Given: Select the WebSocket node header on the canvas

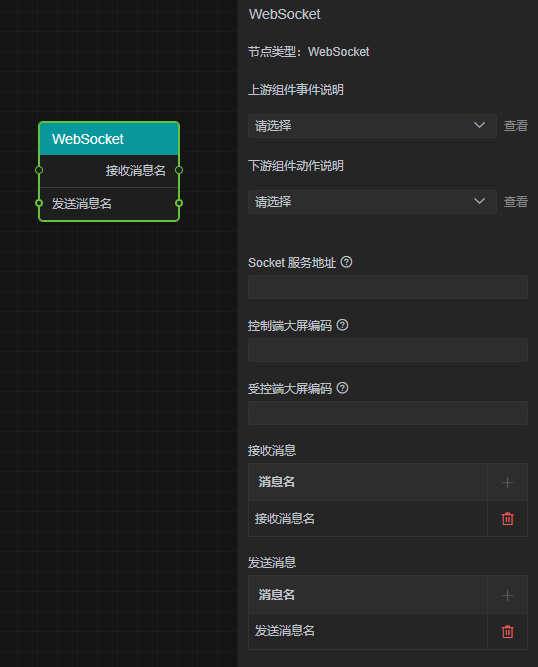Looking at the screenshot, I should pyautogui.click(x=109, y=139).
